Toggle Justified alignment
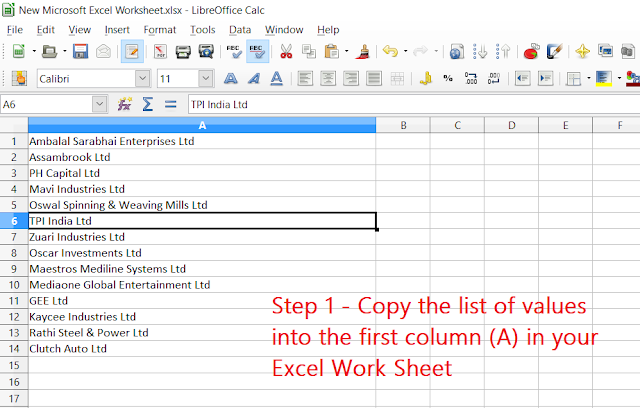Viewport: 640px width, 408px height. tap(373, 78)
